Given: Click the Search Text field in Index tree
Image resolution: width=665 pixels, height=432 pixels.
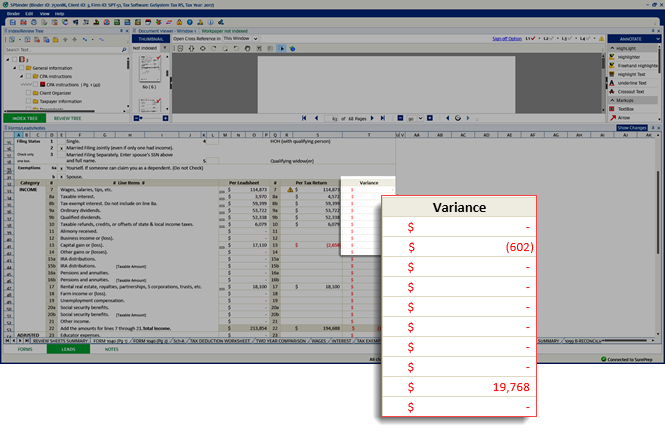Looking at the screenshot, I should (x=63, y=50).
